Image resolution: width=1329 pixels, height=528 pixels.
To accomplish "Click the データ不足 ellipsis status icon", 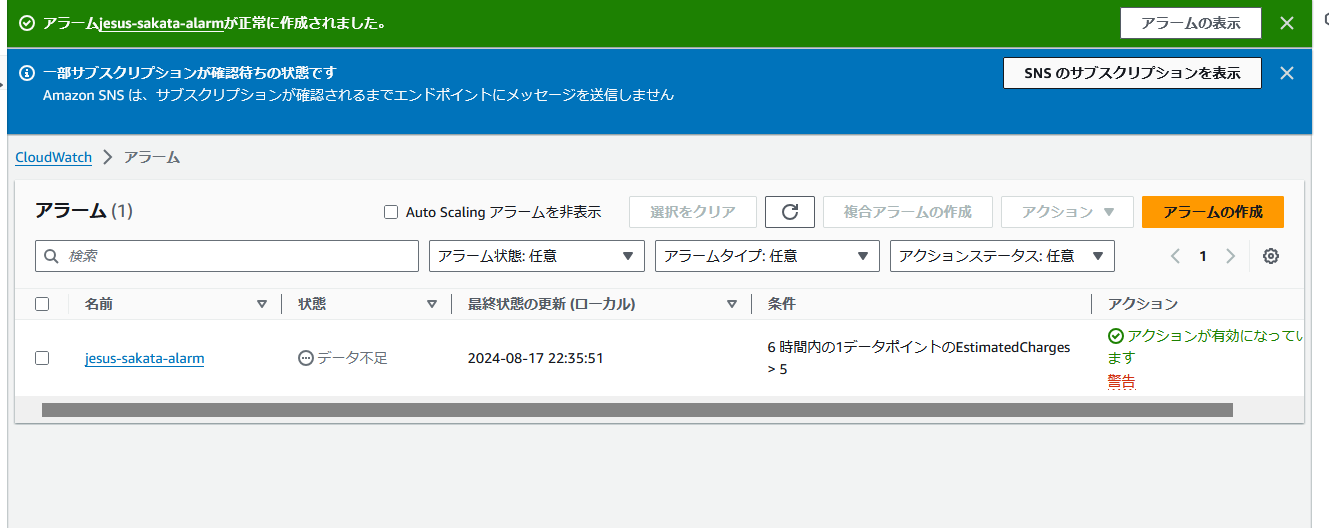I will click(306, 358).
